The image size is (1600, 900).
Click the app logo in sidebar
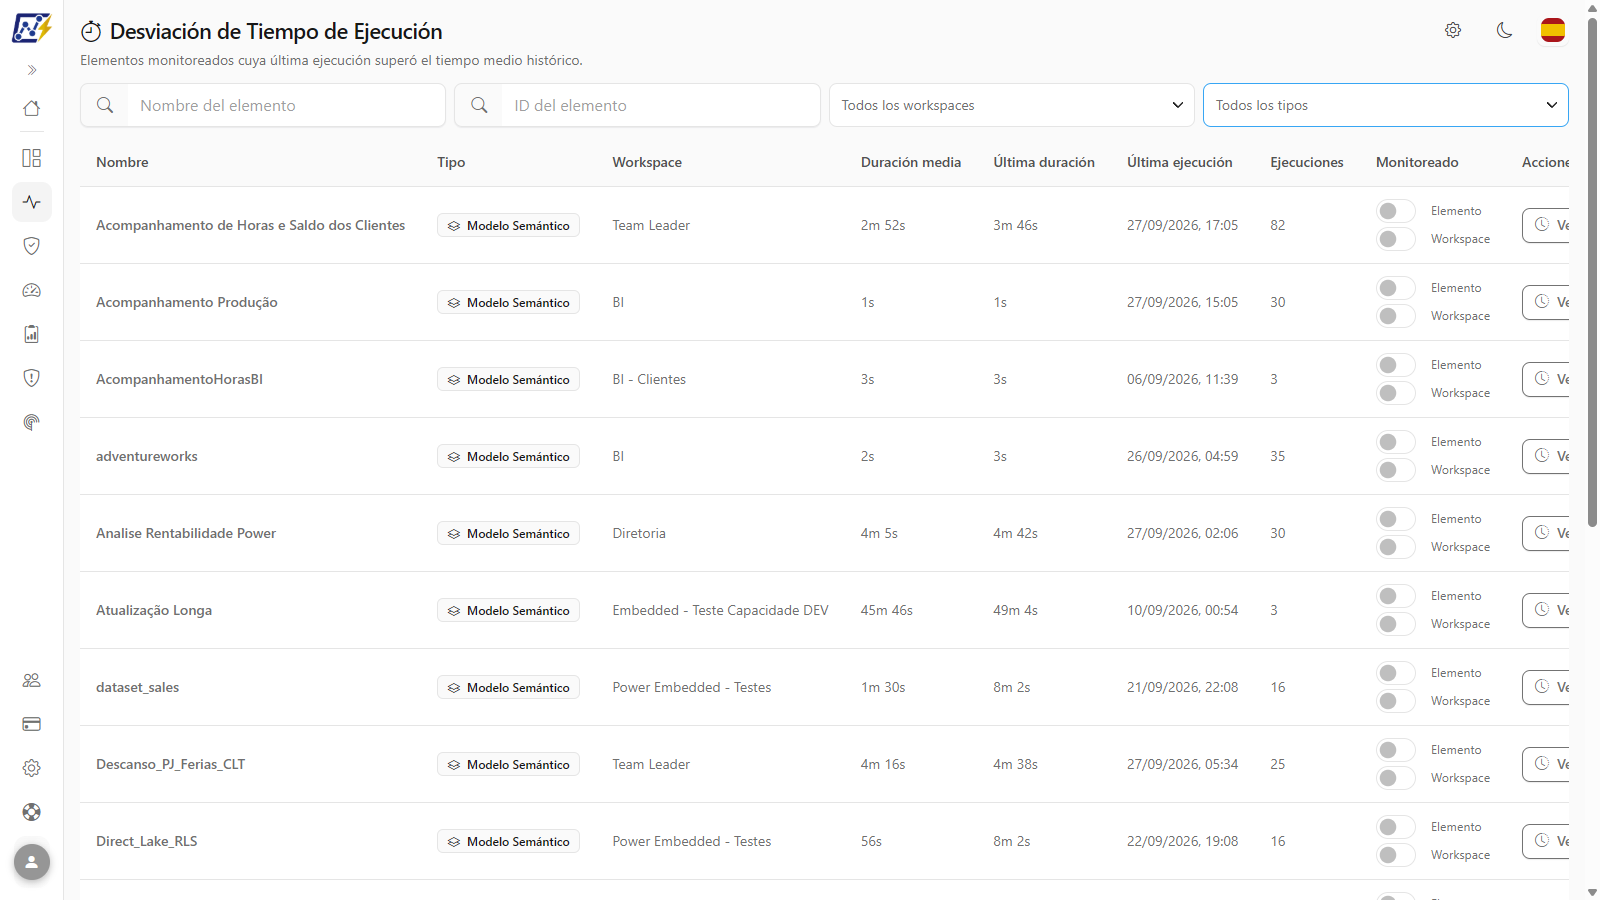point(31,28)
